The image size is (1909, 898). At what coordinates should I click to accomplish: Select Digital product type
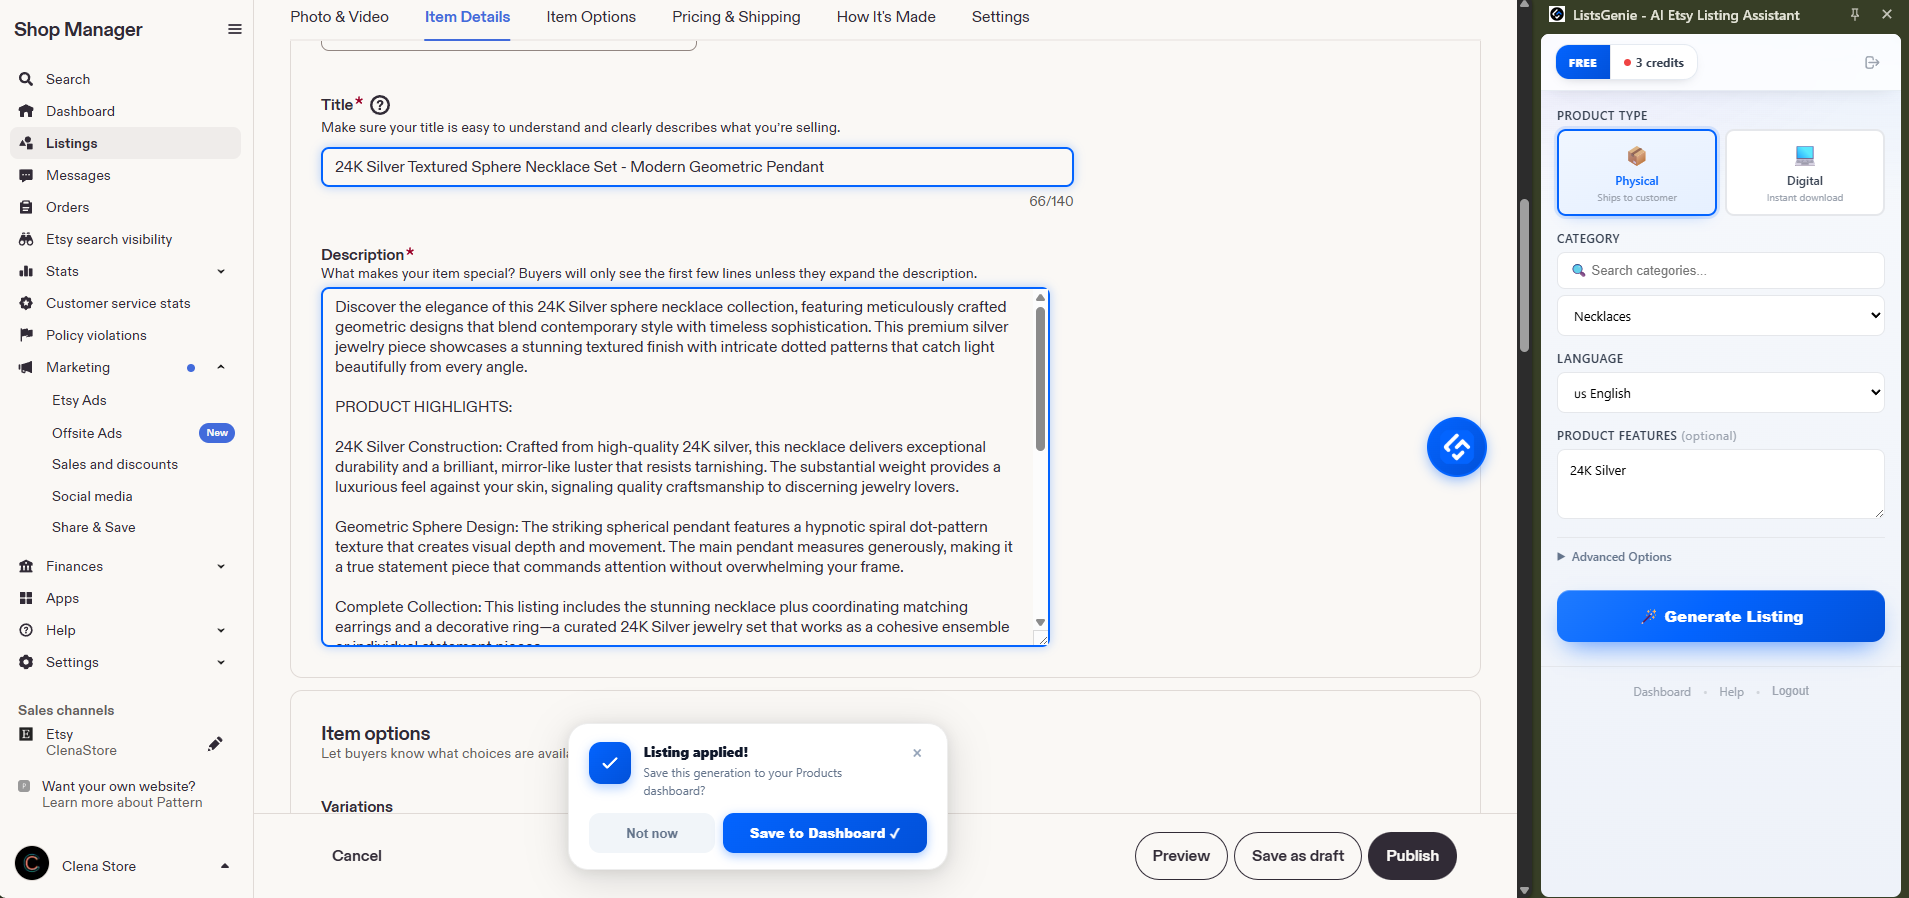[x=1804, y=172]
